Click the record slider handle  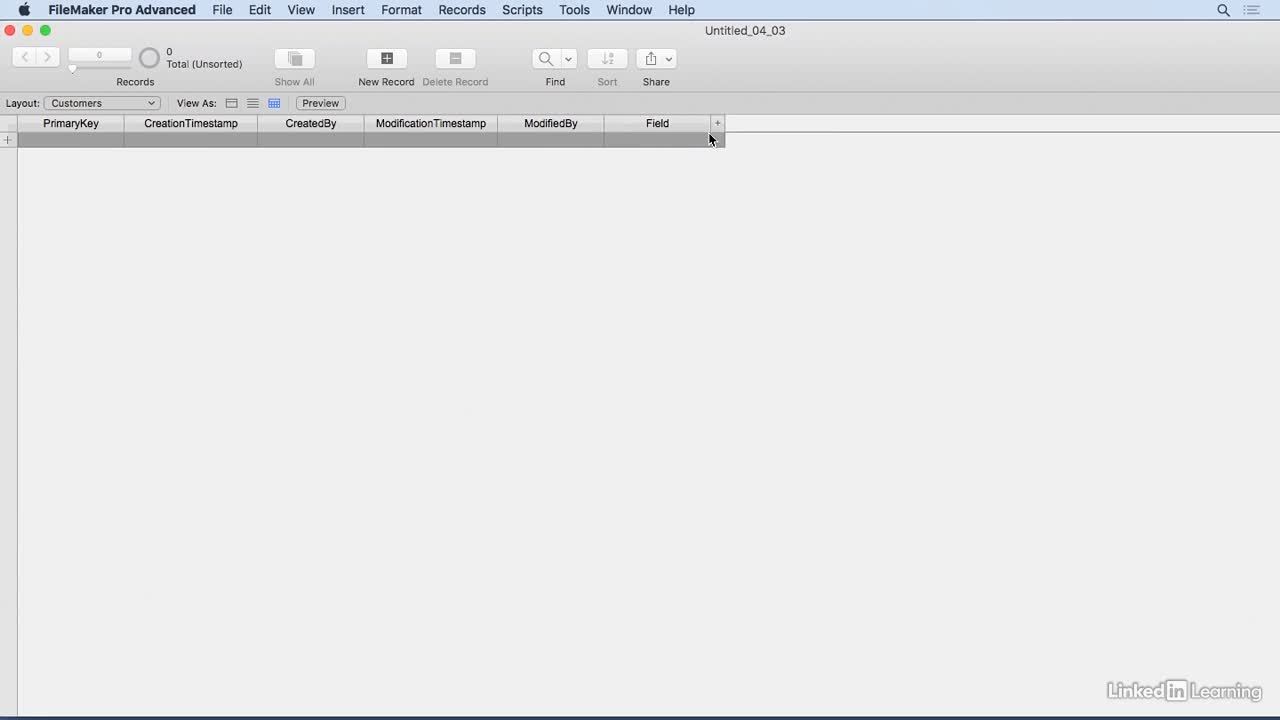(x=72, y=69)
